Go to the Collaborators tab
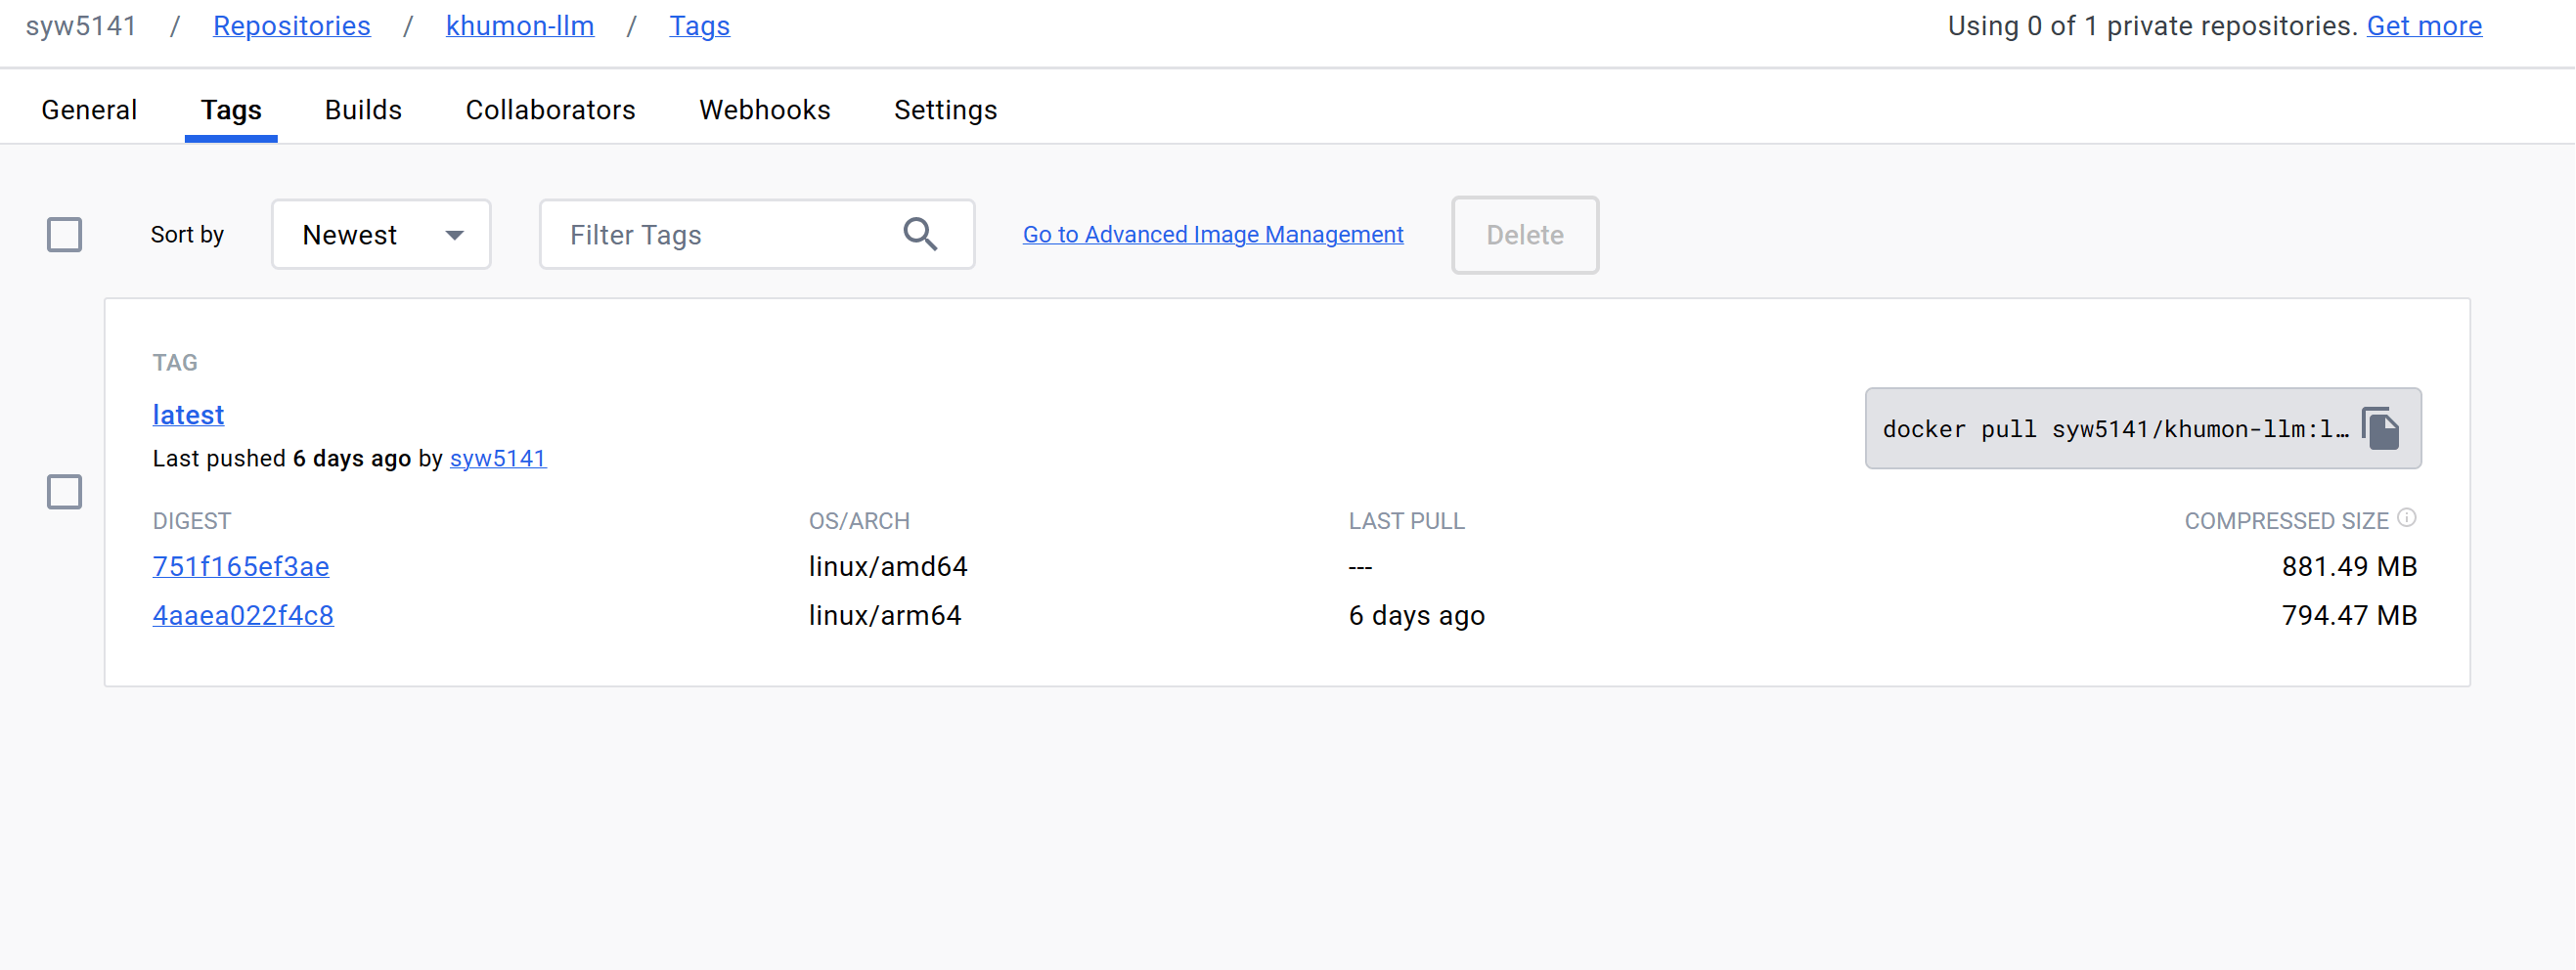The width and height of the screenshot is (2576, 970). (550, 110)
